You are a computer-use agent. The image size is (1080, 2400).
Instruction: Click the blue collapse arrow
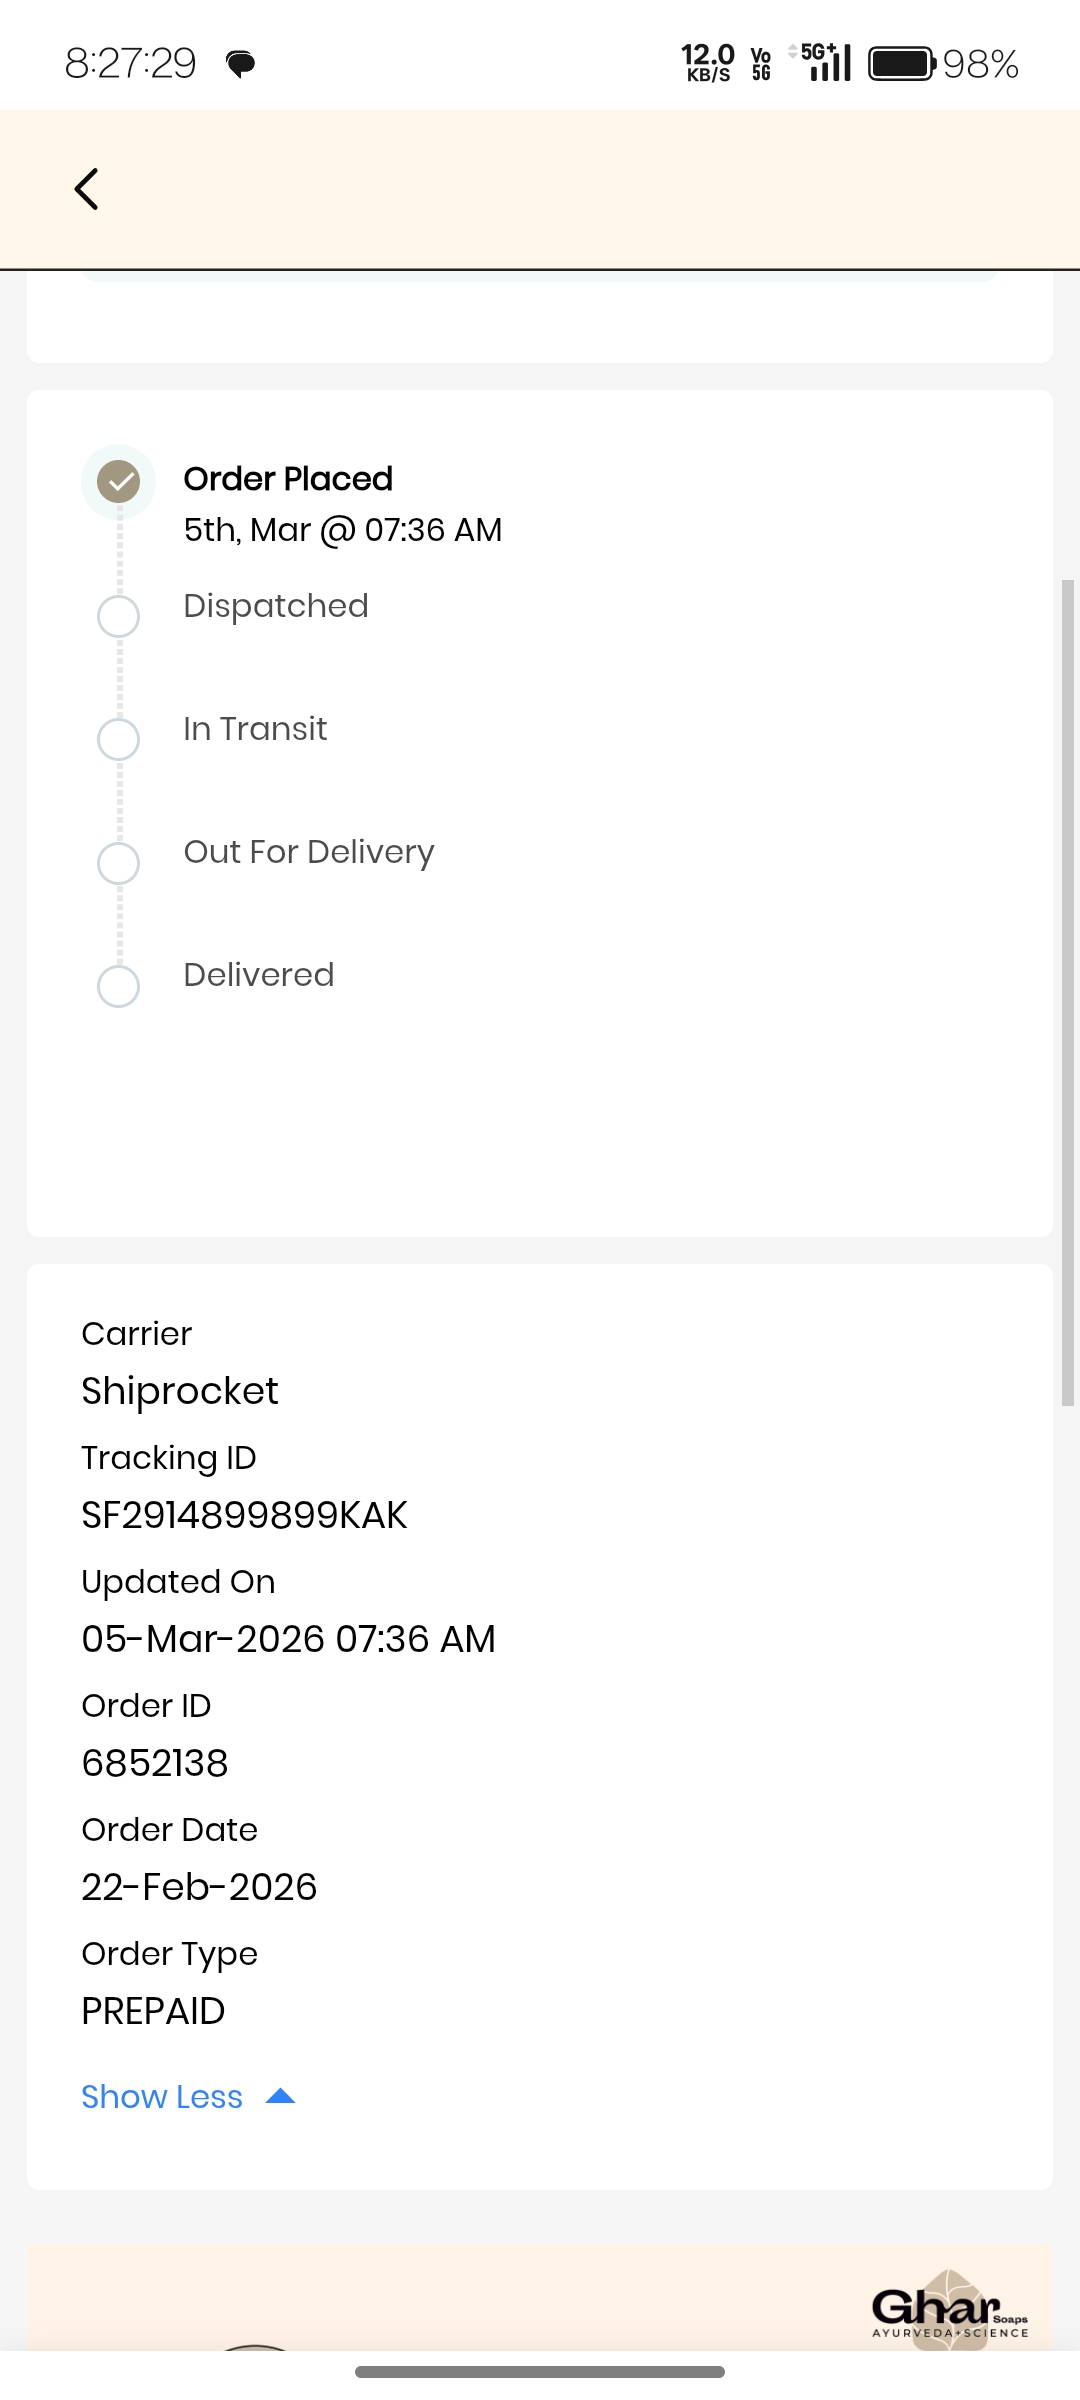[x=281, y=2096]
